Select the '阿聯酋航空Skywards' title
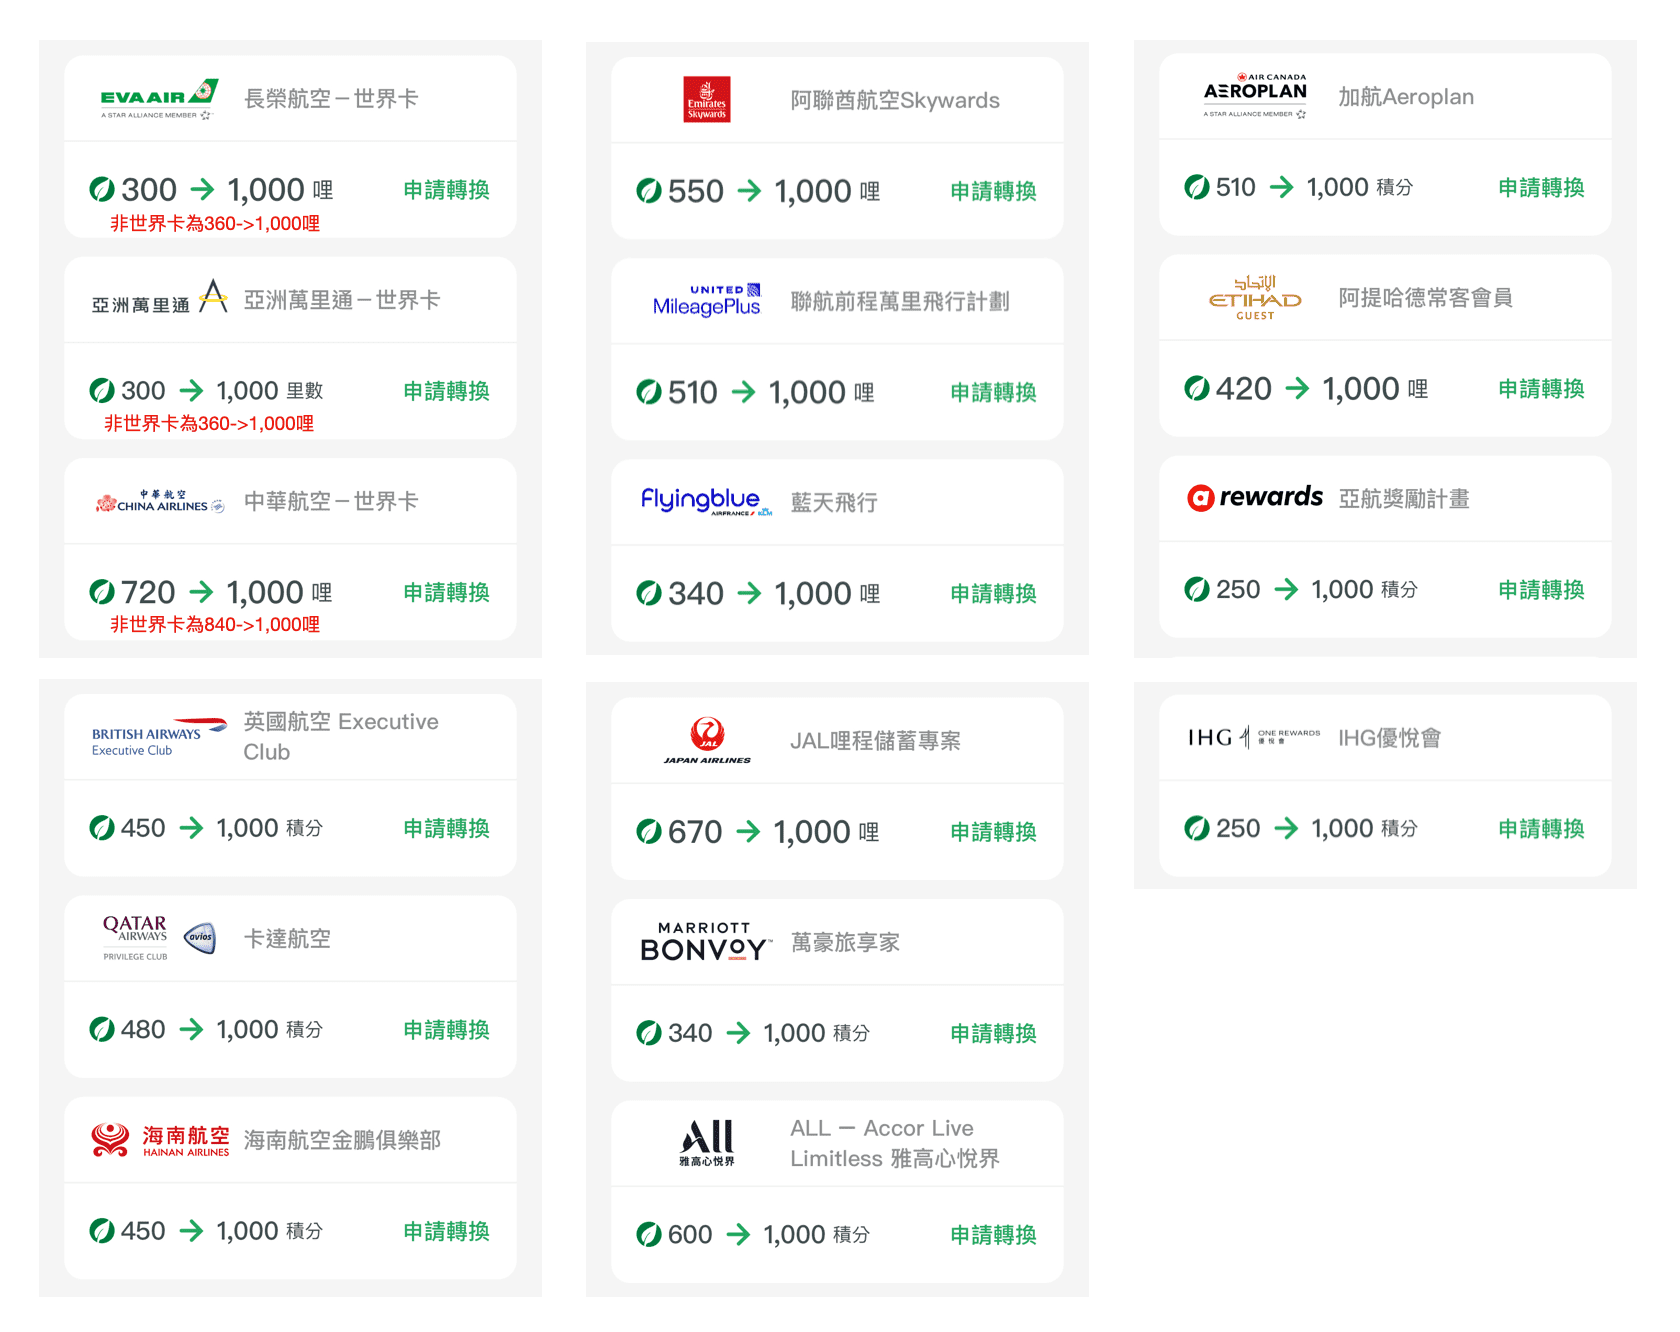Image resolution: width=1680 pixels, height=1332 pixels. (895, 100)
